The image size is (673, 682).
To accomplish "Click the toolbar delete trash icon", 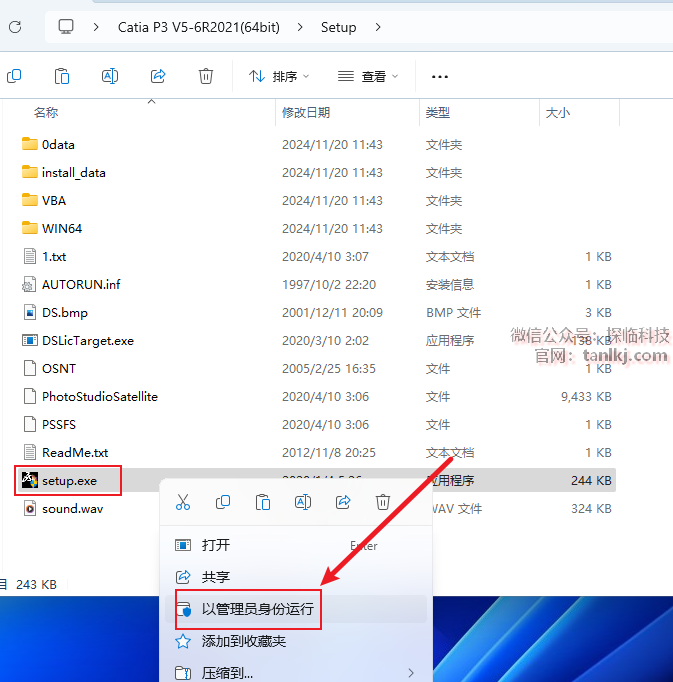I will [206, 76].
